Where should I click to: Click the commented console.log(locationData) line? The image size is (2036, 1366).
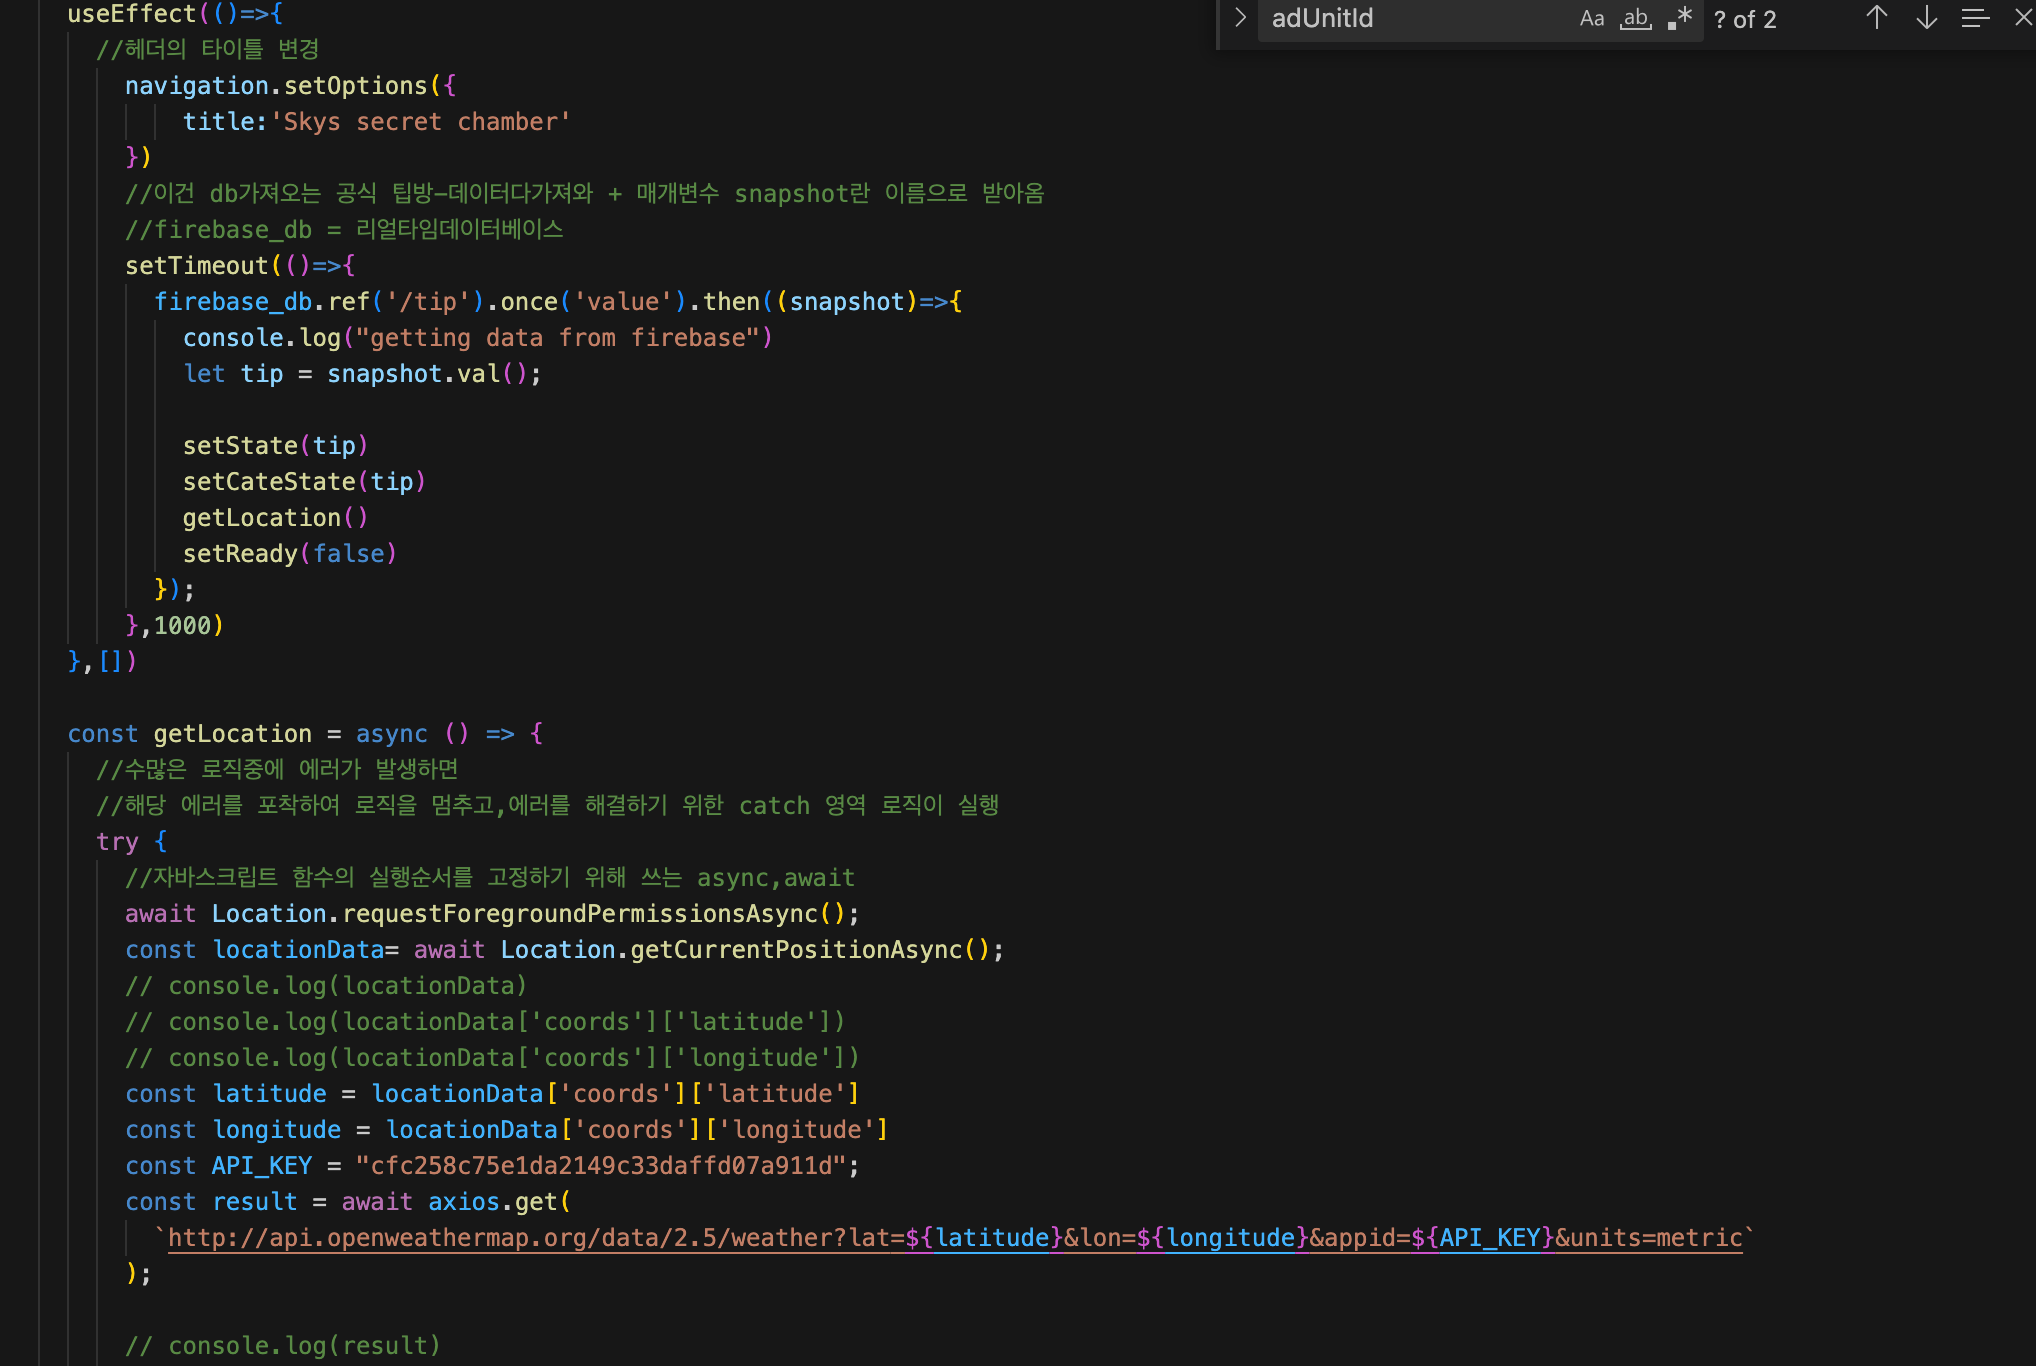point(326,986)
